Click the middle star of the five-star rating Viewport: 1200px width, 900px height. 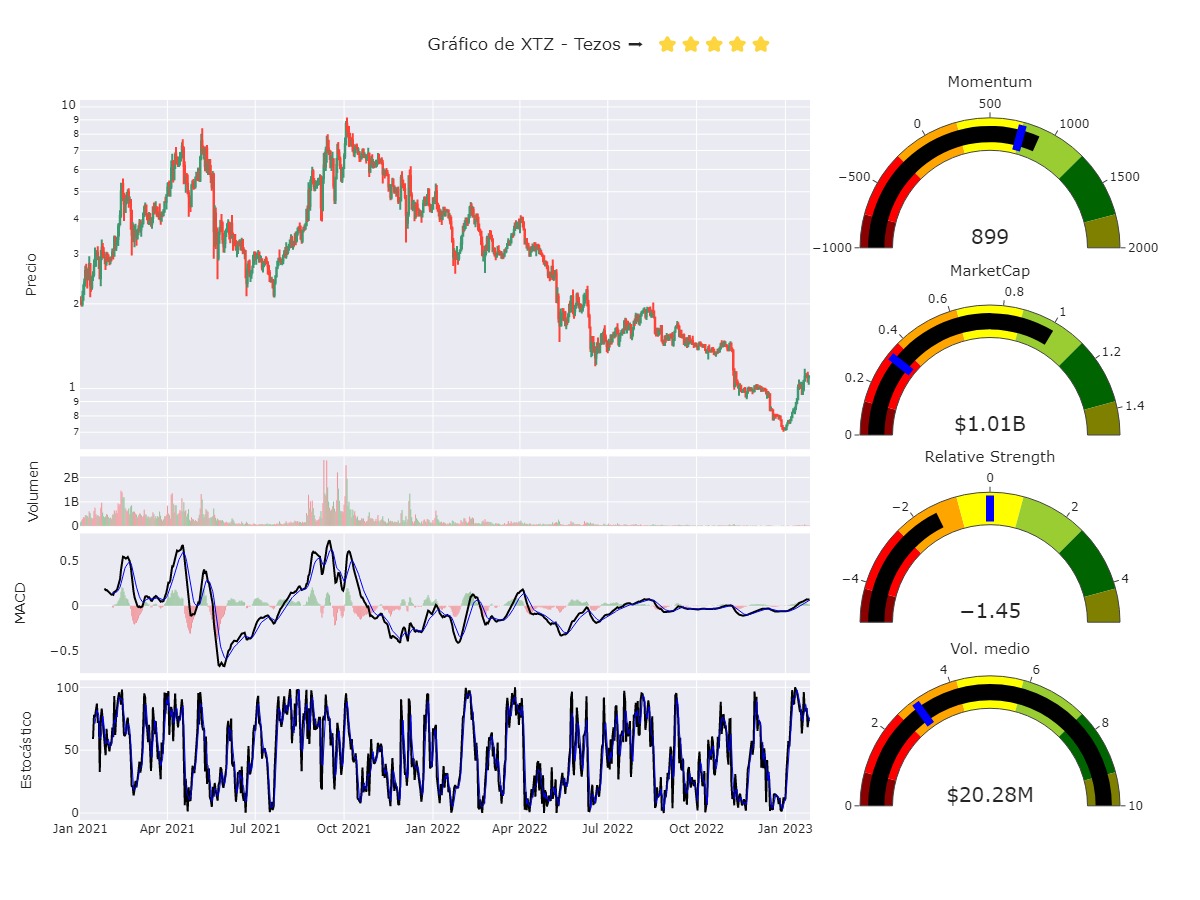[x=714, y=44]
